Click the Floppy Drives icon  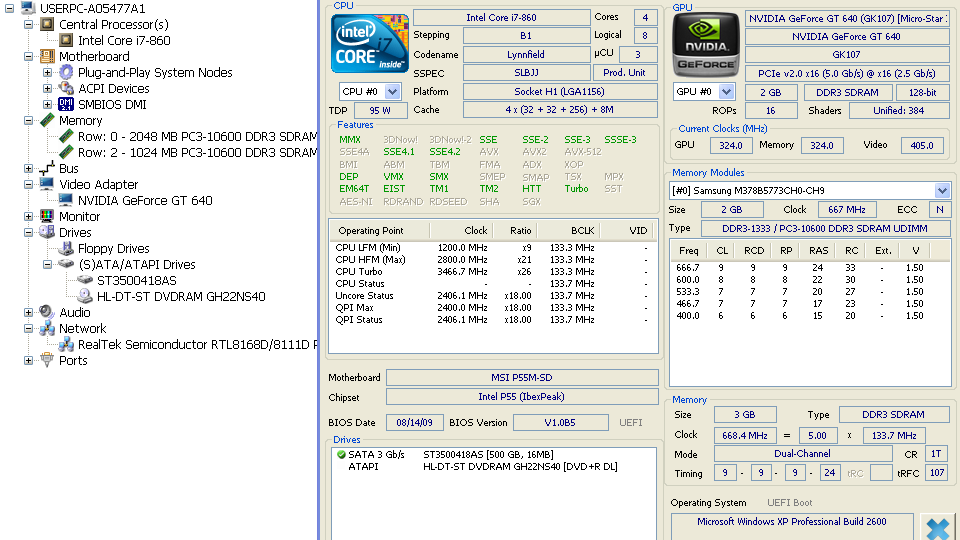pyautogui.click(x=66, y=248)
